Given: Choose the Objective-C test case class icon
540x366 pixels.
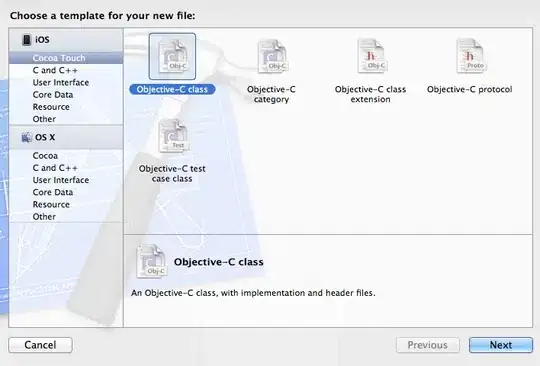Looking at the screenshot, I should coord(173,136).
